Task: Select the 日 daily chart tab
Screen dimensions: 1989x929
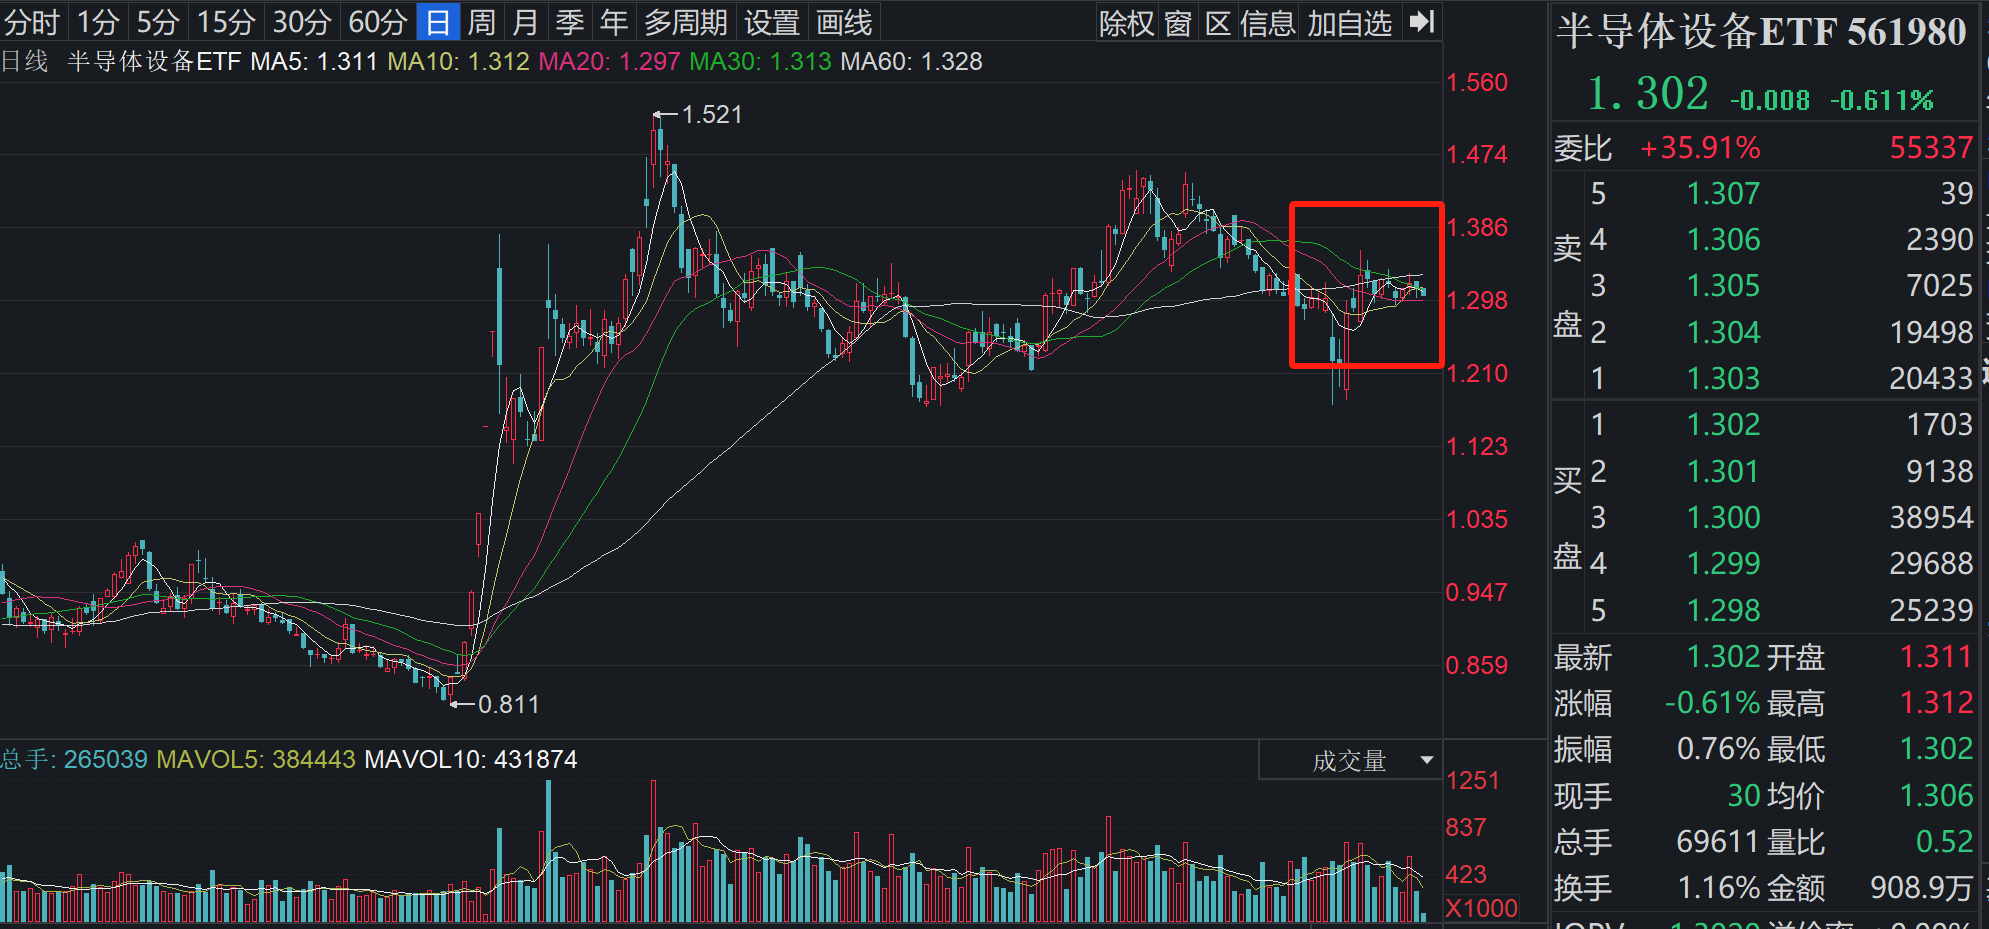Action: [438, 21]
